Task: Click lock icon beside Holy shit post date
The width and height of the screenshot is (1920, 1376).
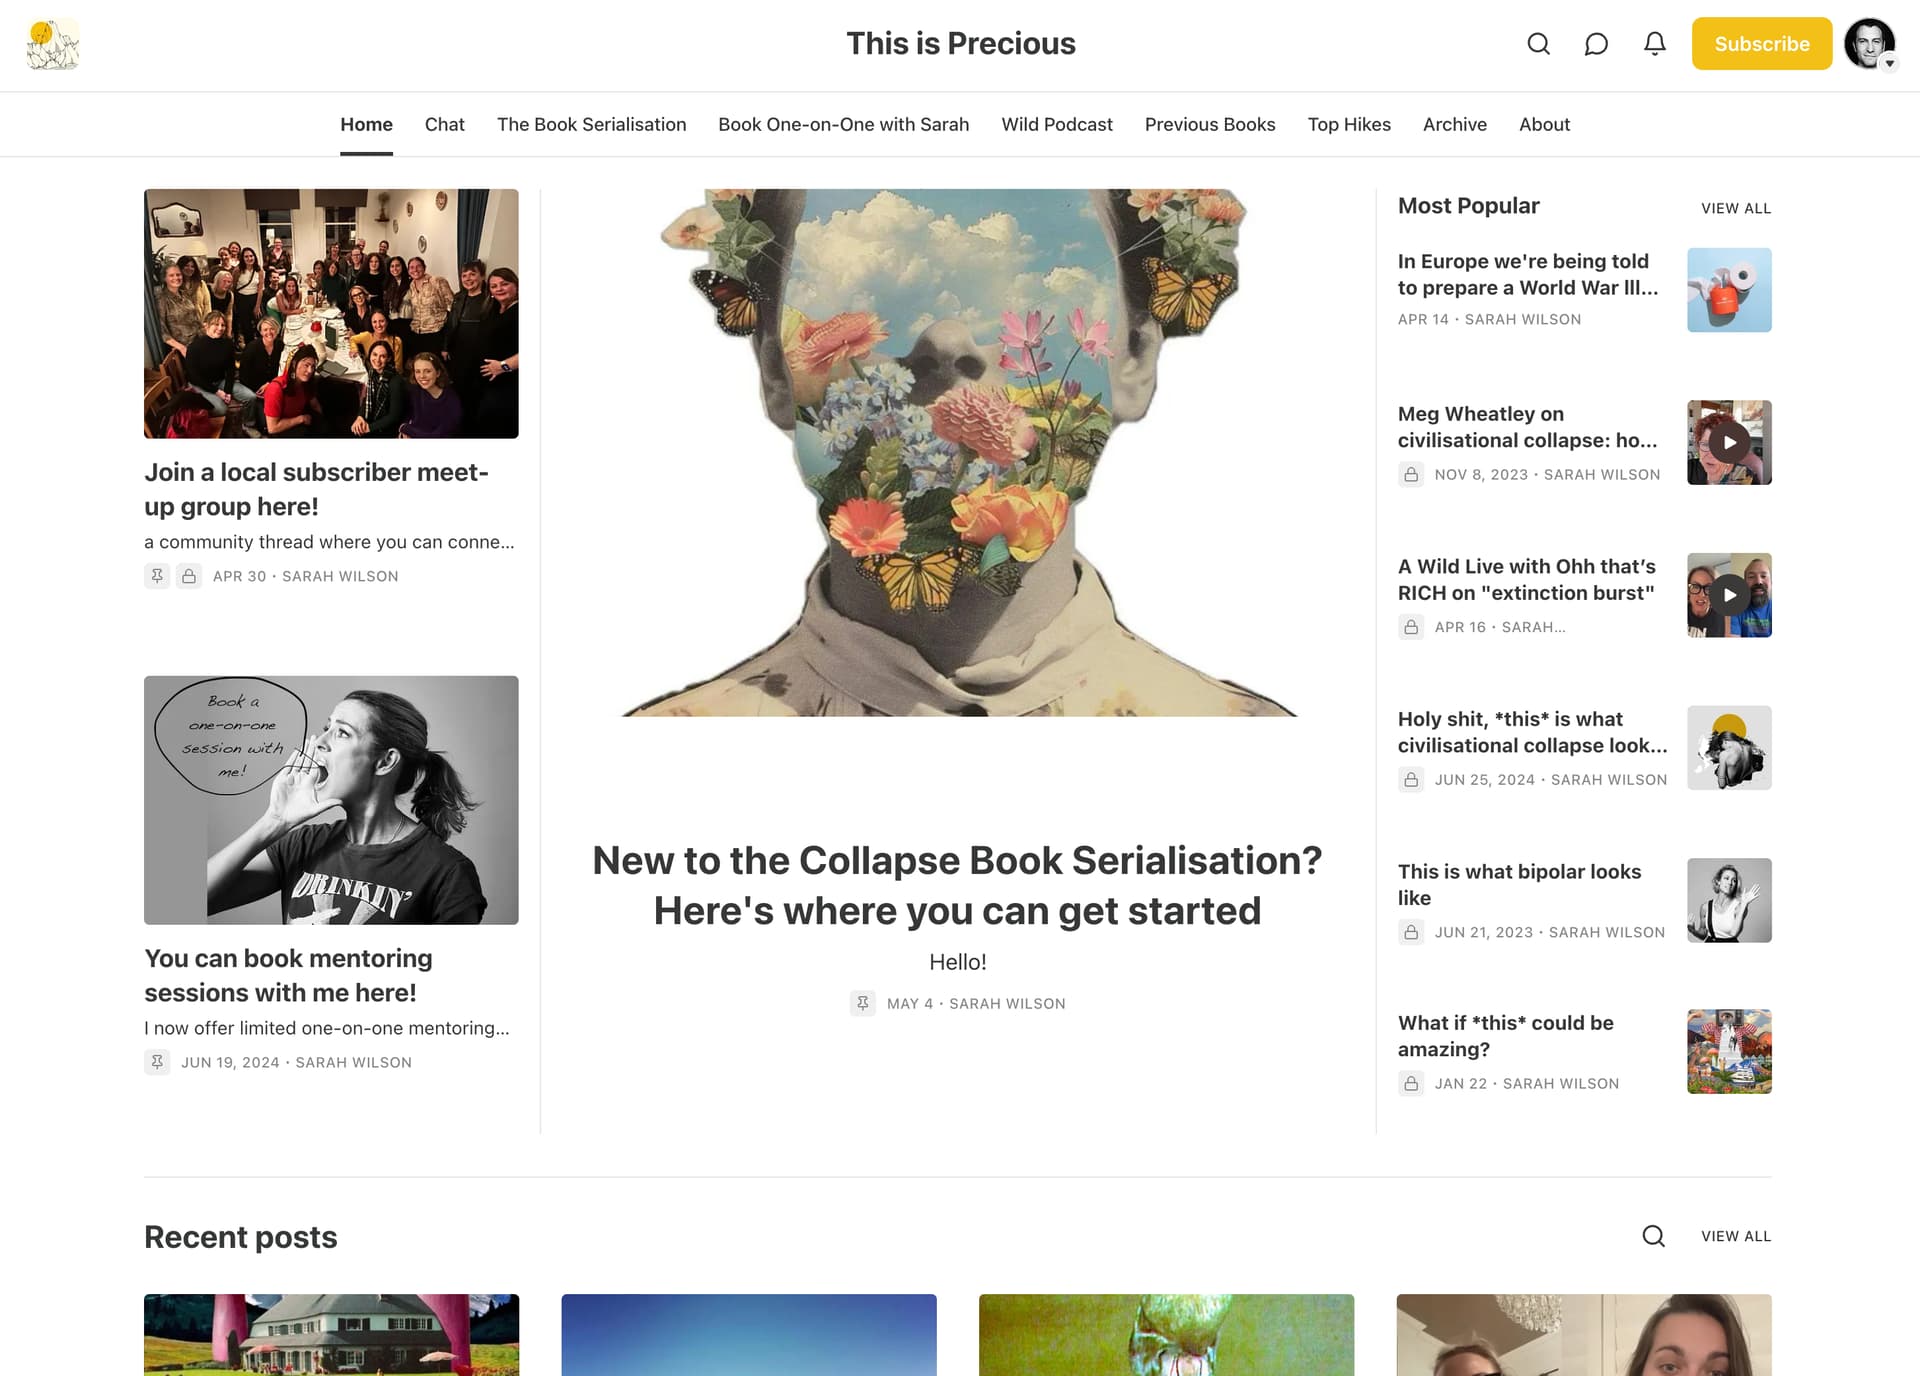Action: click(1411, 780)
